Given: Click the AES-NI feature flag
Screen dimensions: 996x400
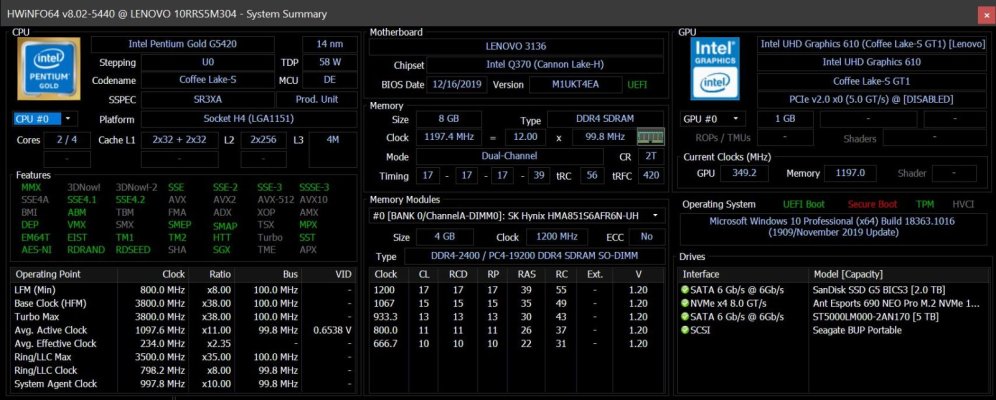Looking at the screenshot, I should 36,250.
